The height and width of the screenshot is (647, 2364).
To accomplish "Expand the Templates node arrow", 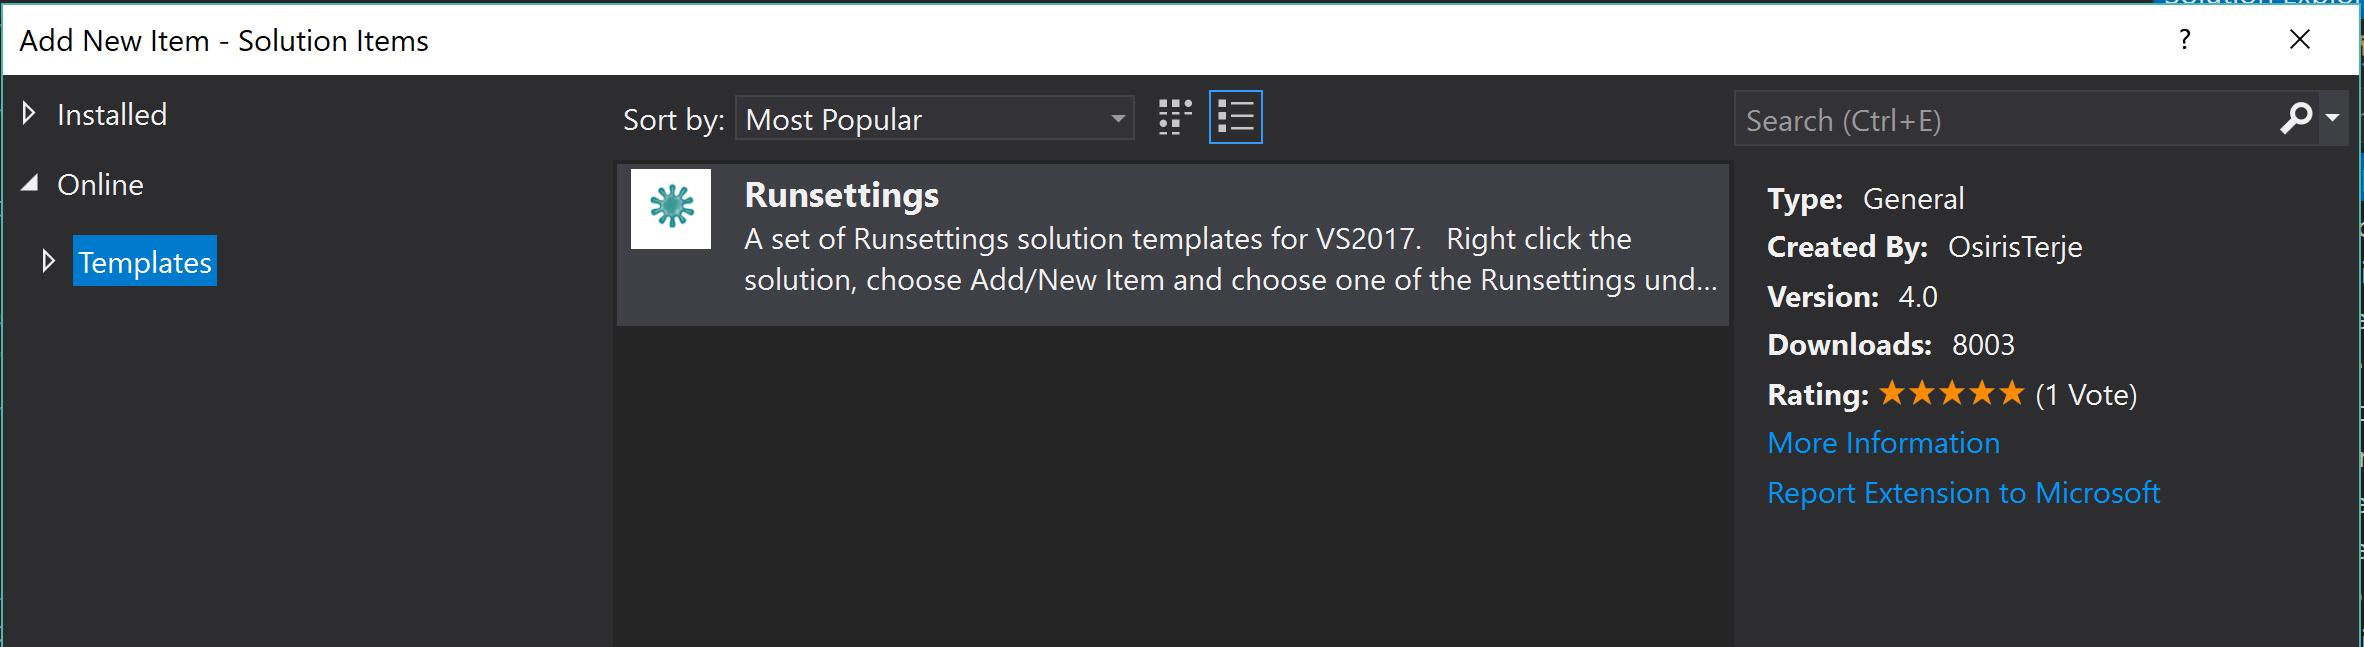I will click(x=48, y=261).
